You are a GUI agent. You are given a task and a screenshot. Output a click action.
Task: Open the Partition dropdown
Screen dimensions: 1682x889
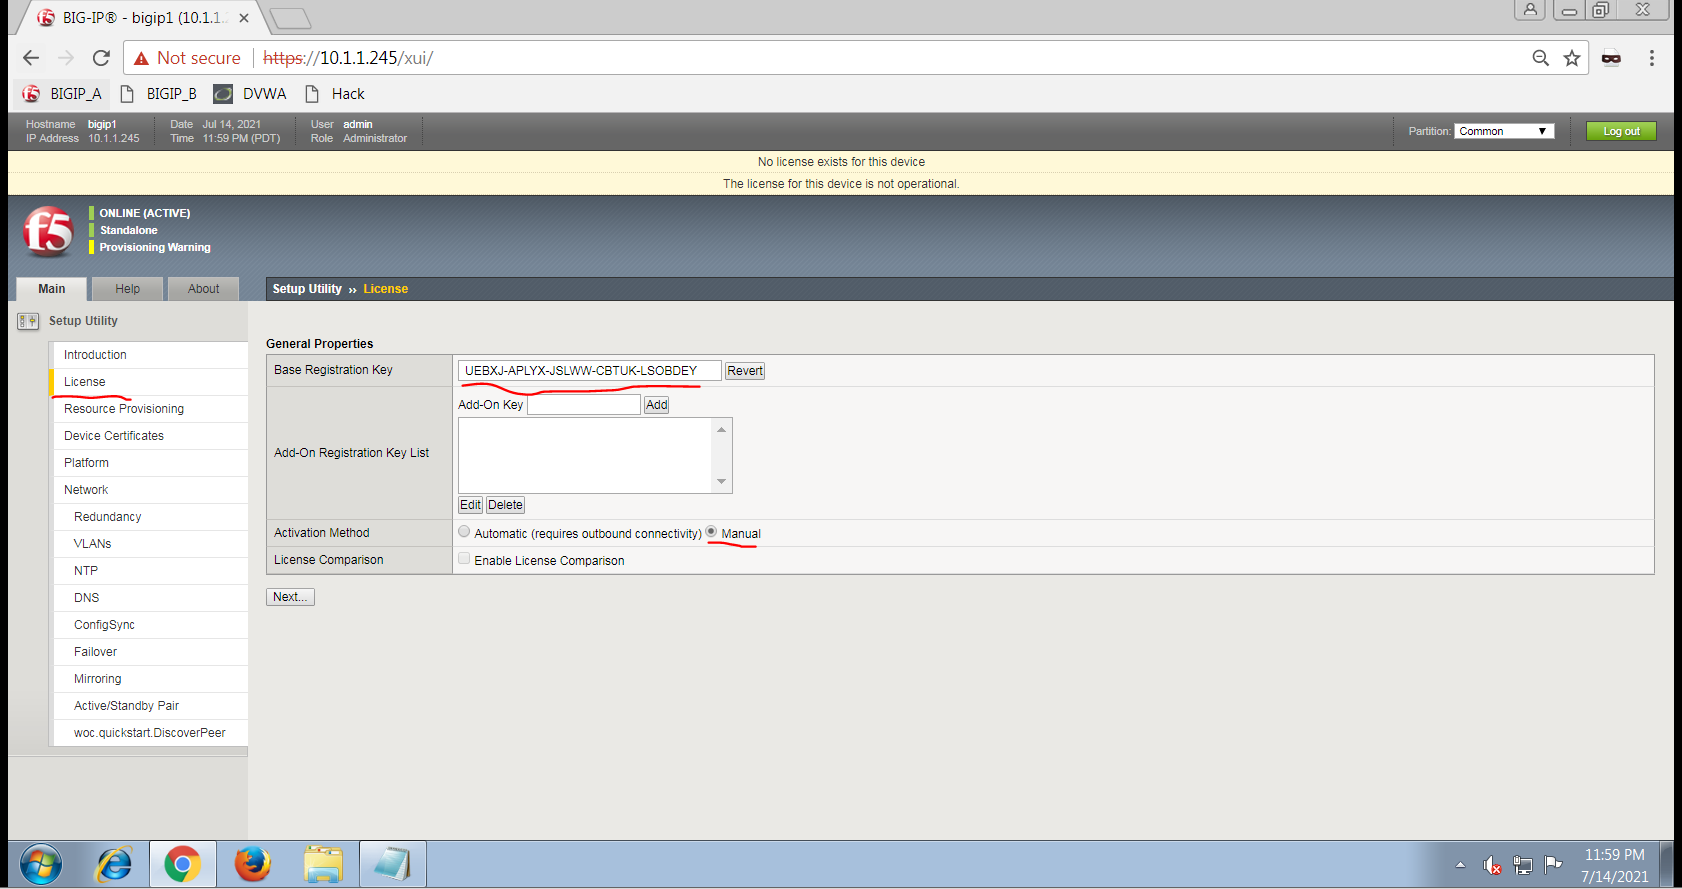coord(1504,131)
